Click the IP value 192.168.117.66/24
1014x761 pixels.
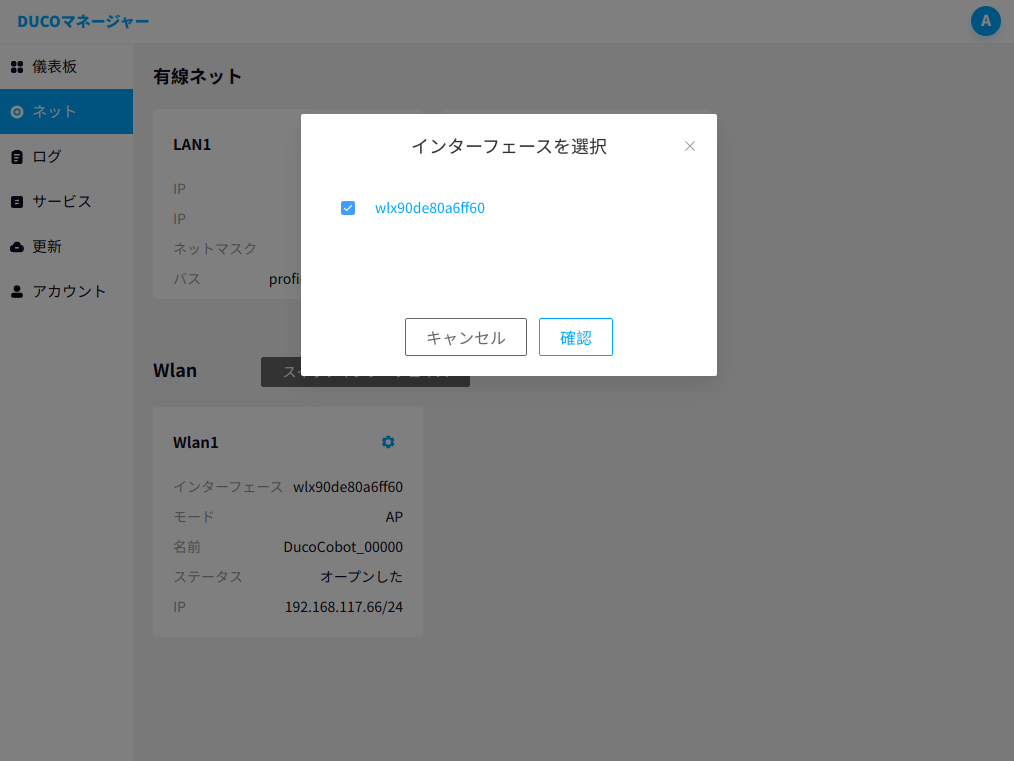(x=344, y=606)
